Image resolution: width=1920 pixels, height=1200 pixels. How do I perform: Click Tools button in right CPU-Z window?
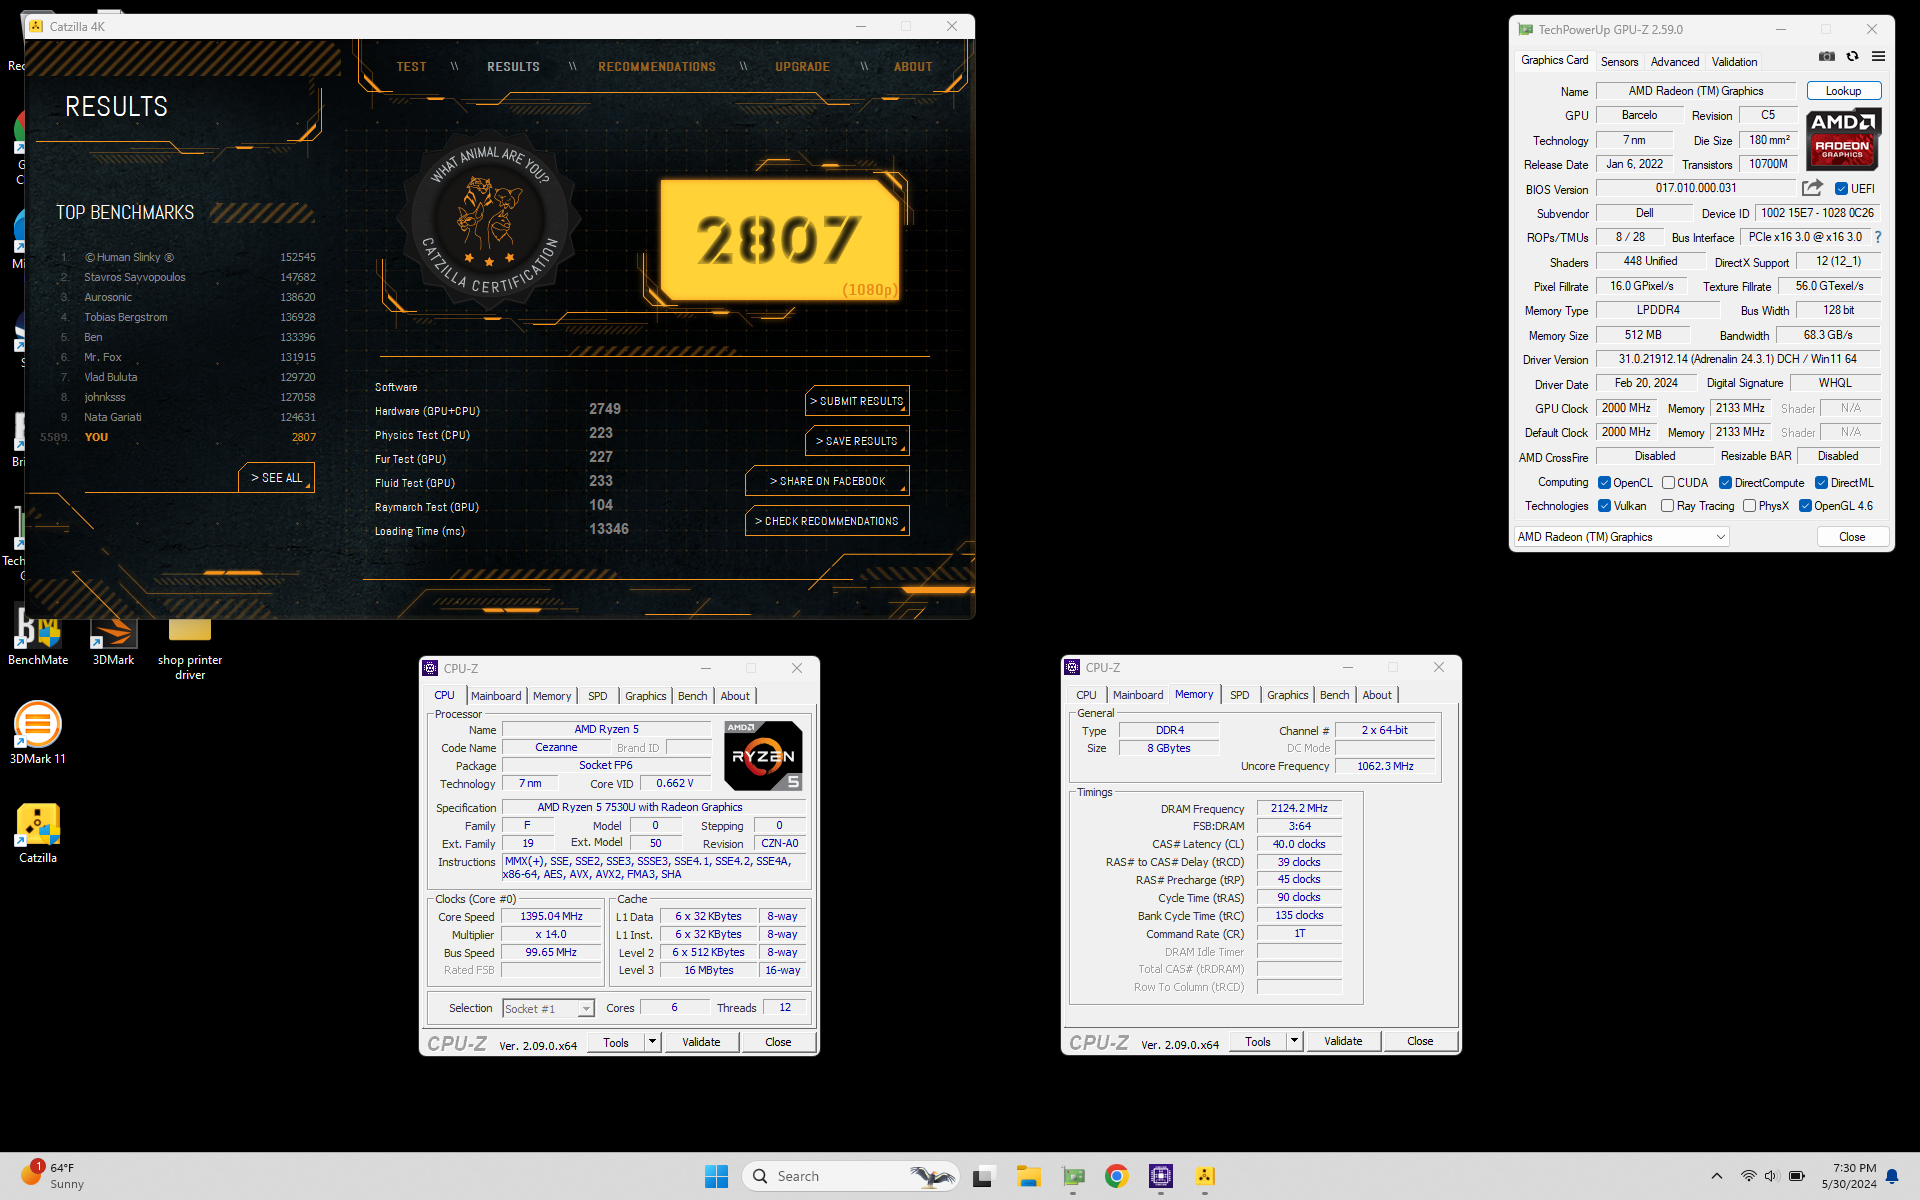(1257, 1041)
